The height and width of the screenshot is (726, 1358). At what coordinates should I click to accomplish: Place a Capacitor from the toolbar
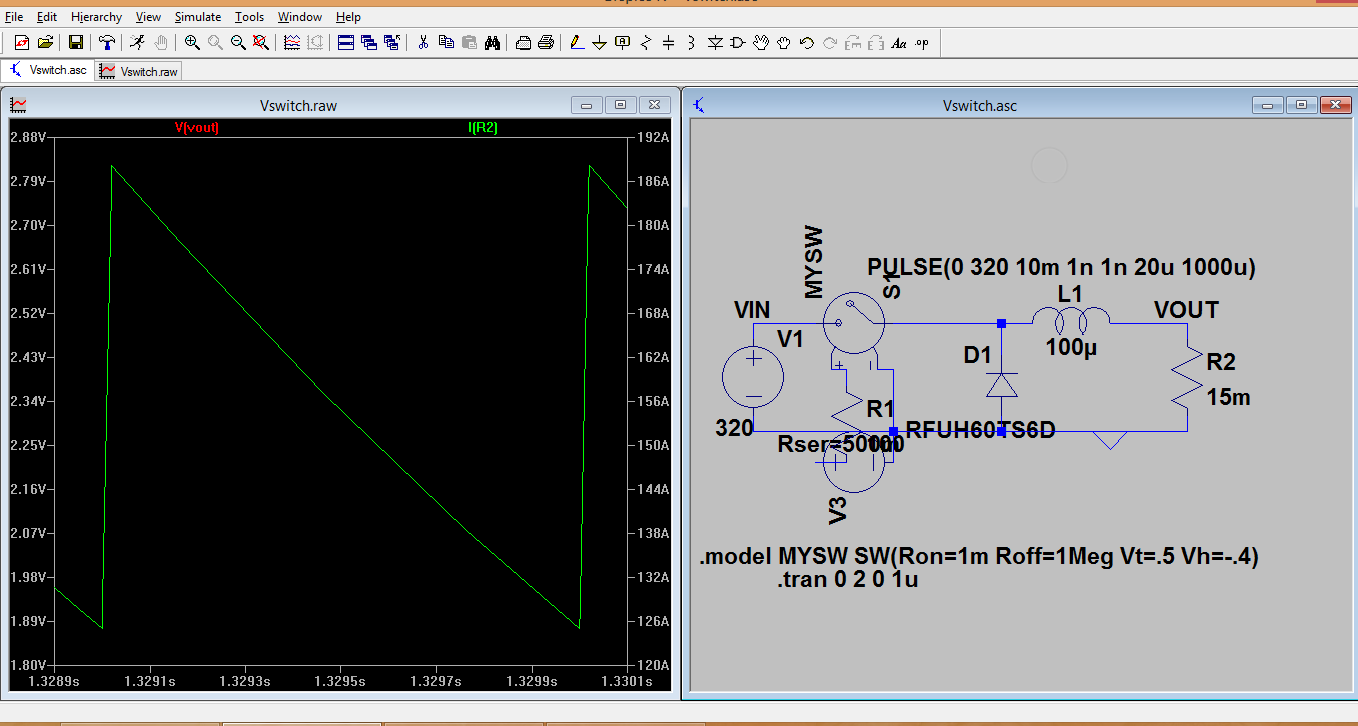[x=668, y=42]
